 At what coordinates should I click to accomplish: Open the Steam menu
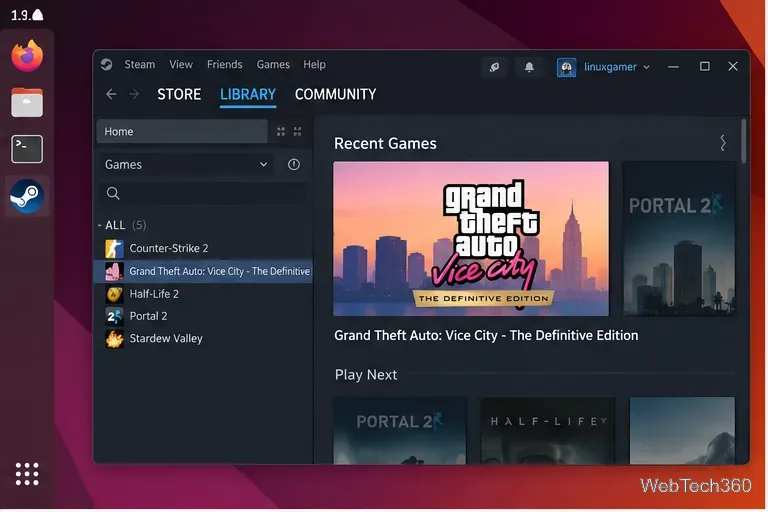(x=140, y=65)
